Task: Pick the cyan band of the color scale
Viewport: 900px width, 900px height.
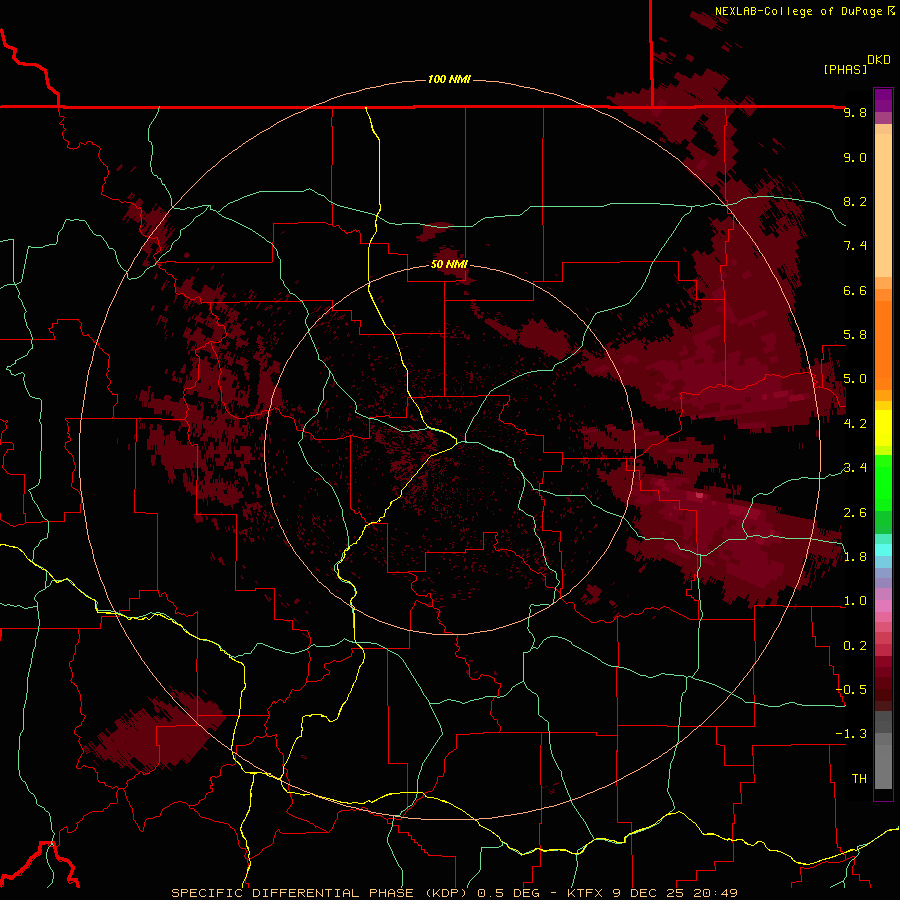Action: click(883, 550)
